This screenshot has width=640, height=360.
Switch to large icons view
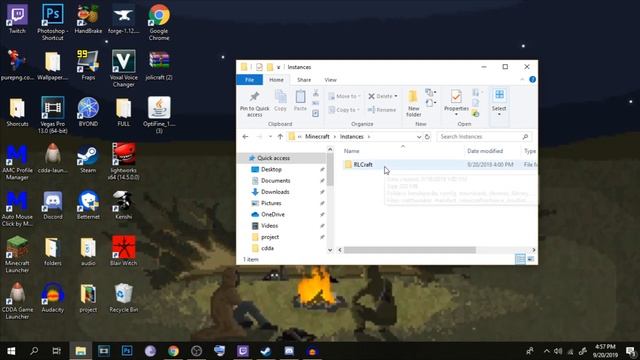(531, 259)
